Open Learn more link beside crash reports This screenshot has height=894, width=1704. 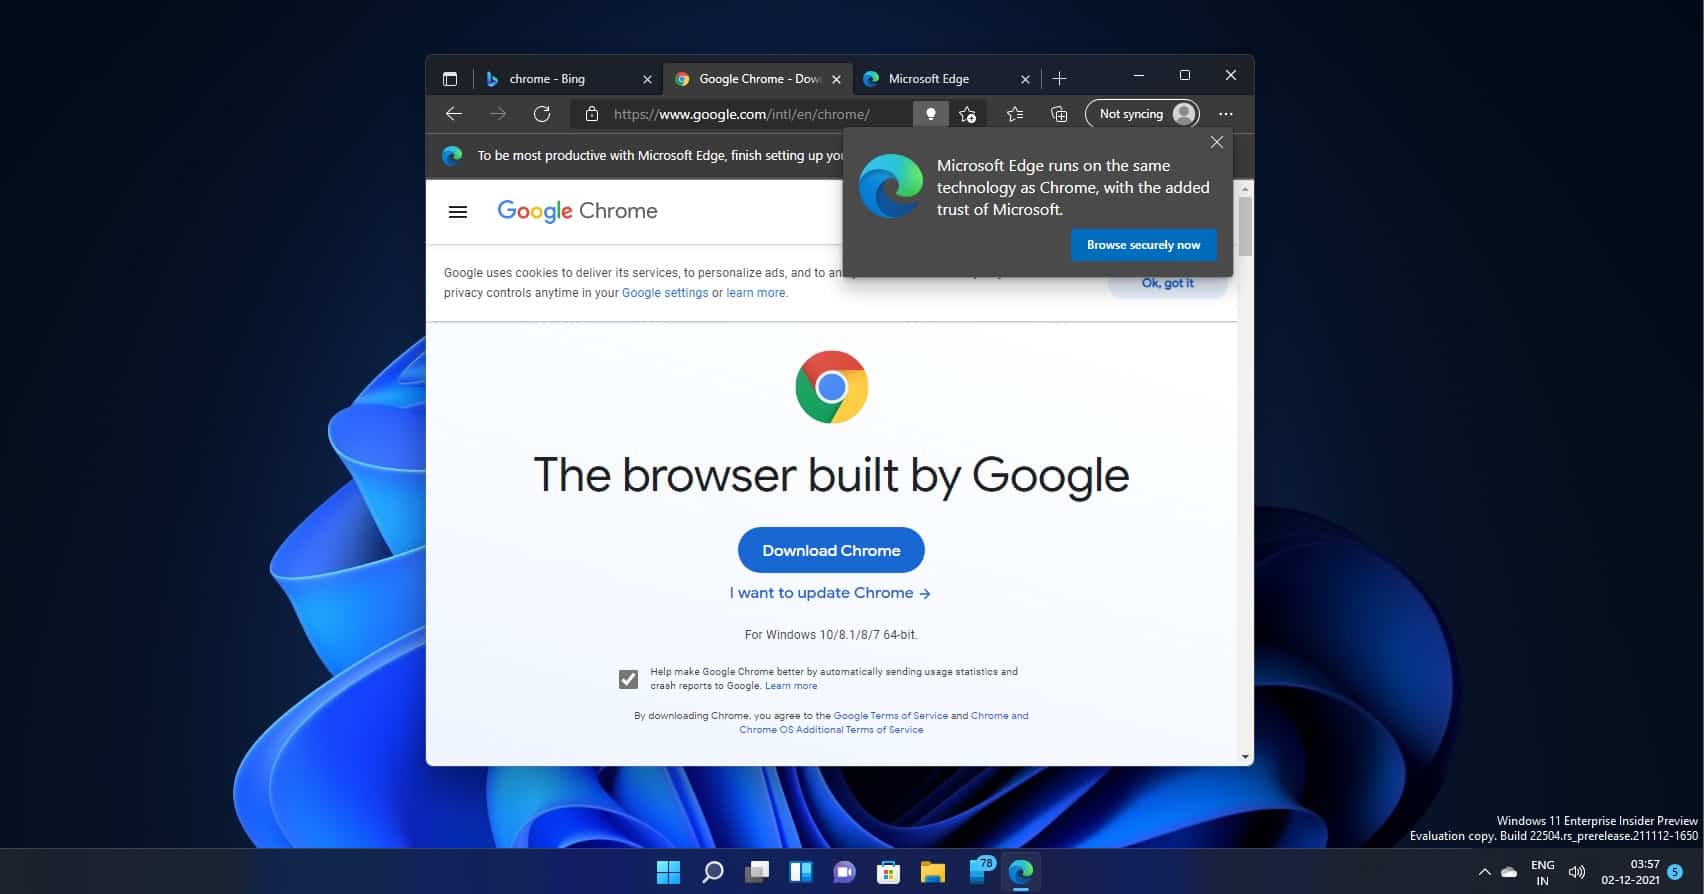point(791,686)
